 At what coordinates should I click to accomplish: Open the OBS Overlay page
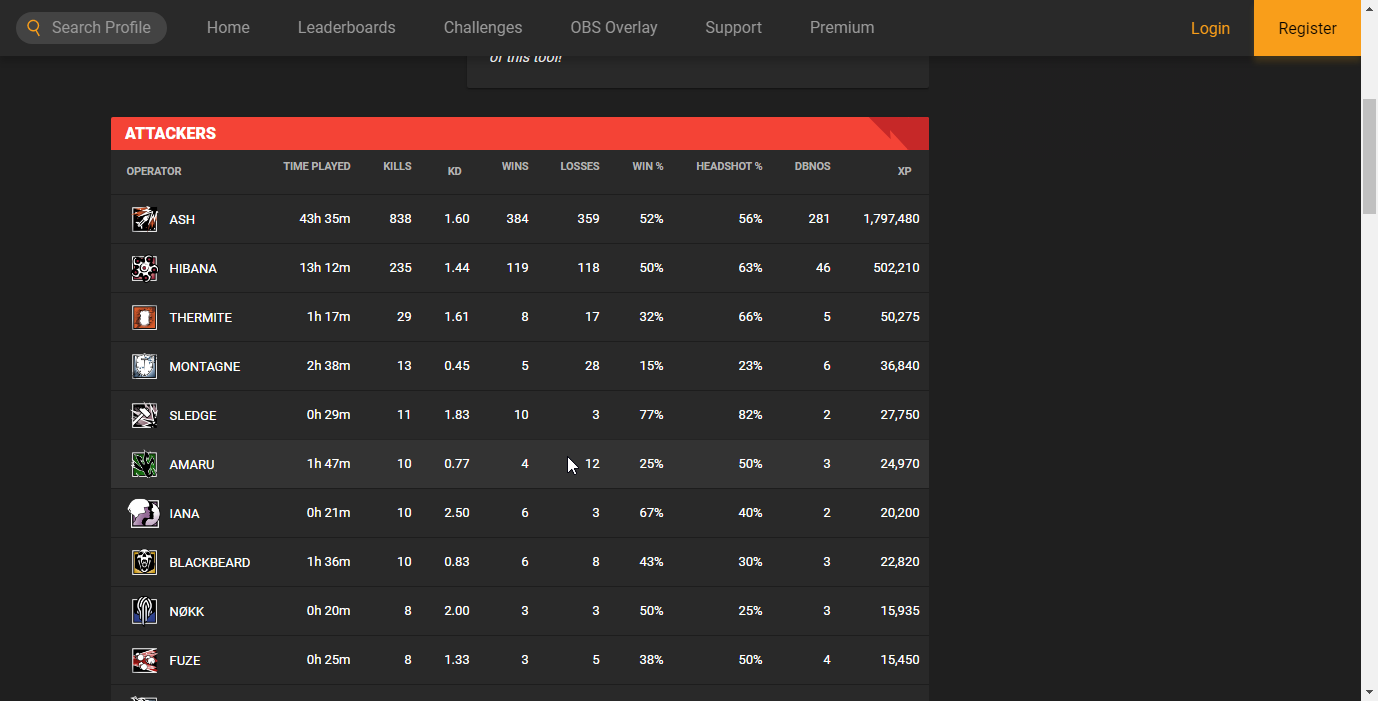click(x=614, y=28)
